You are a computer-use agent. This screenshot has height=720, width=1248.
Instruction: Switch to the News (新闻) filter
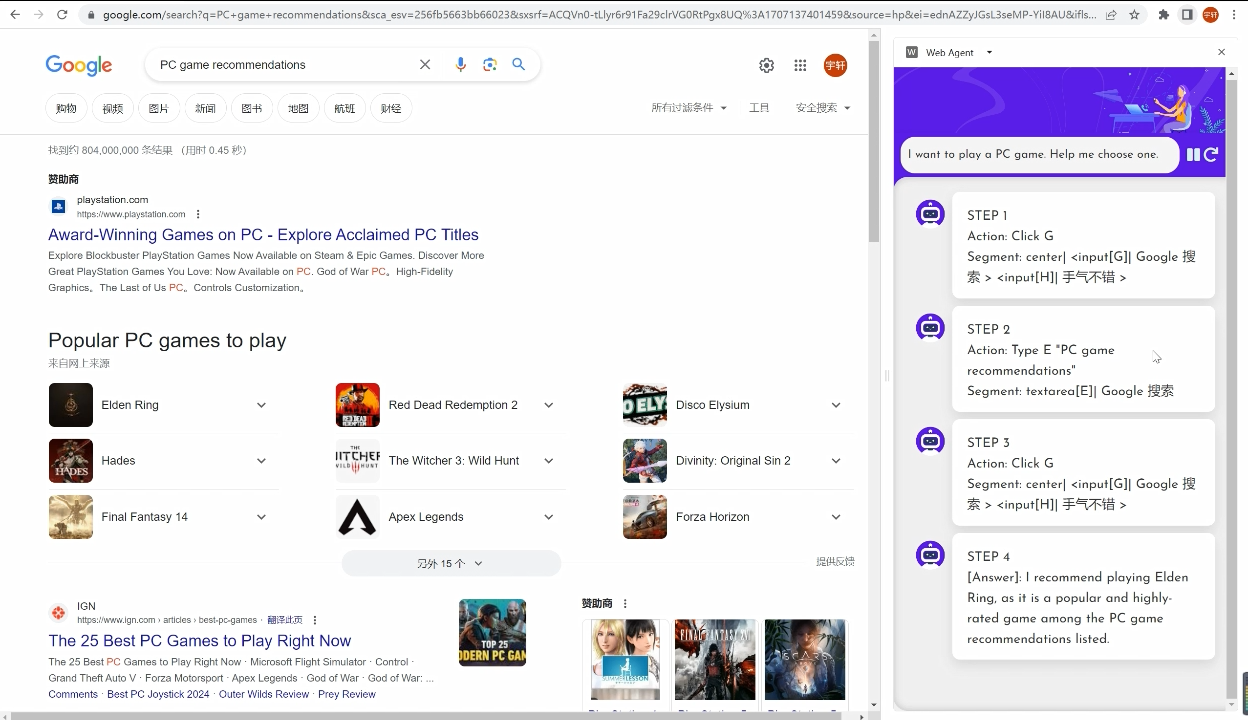tap(205, 108)
